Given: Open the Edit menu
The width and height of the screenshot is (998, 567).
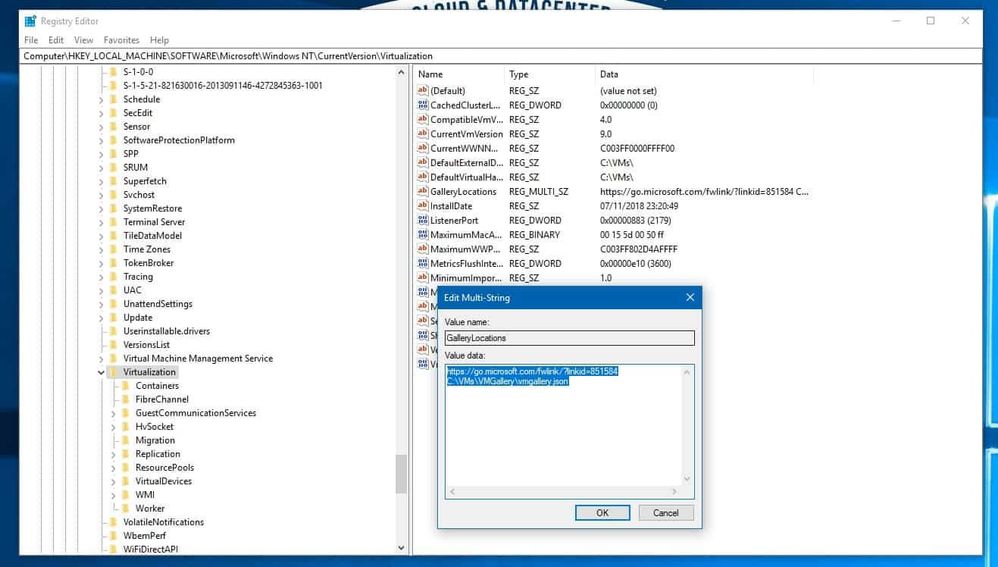Looking at the screenshot, I should tap(56, 39).
